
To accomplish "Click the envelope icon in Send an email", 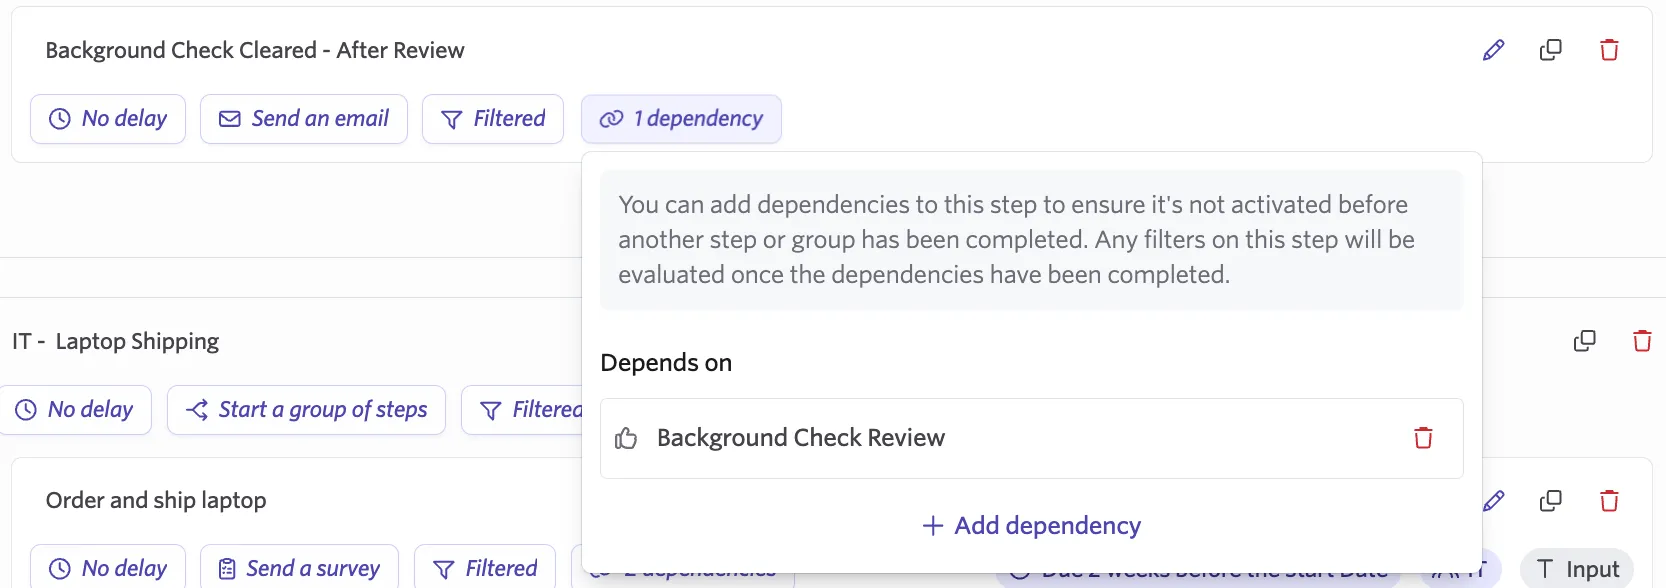I will [x=230, y=119].
